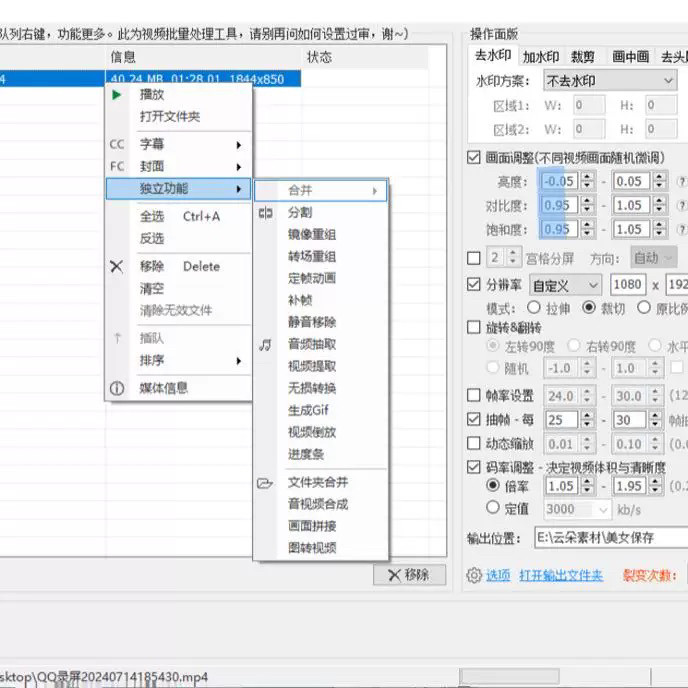
Task: Open the 分辨率 自定义 dropdown
Action: point(565,286)
